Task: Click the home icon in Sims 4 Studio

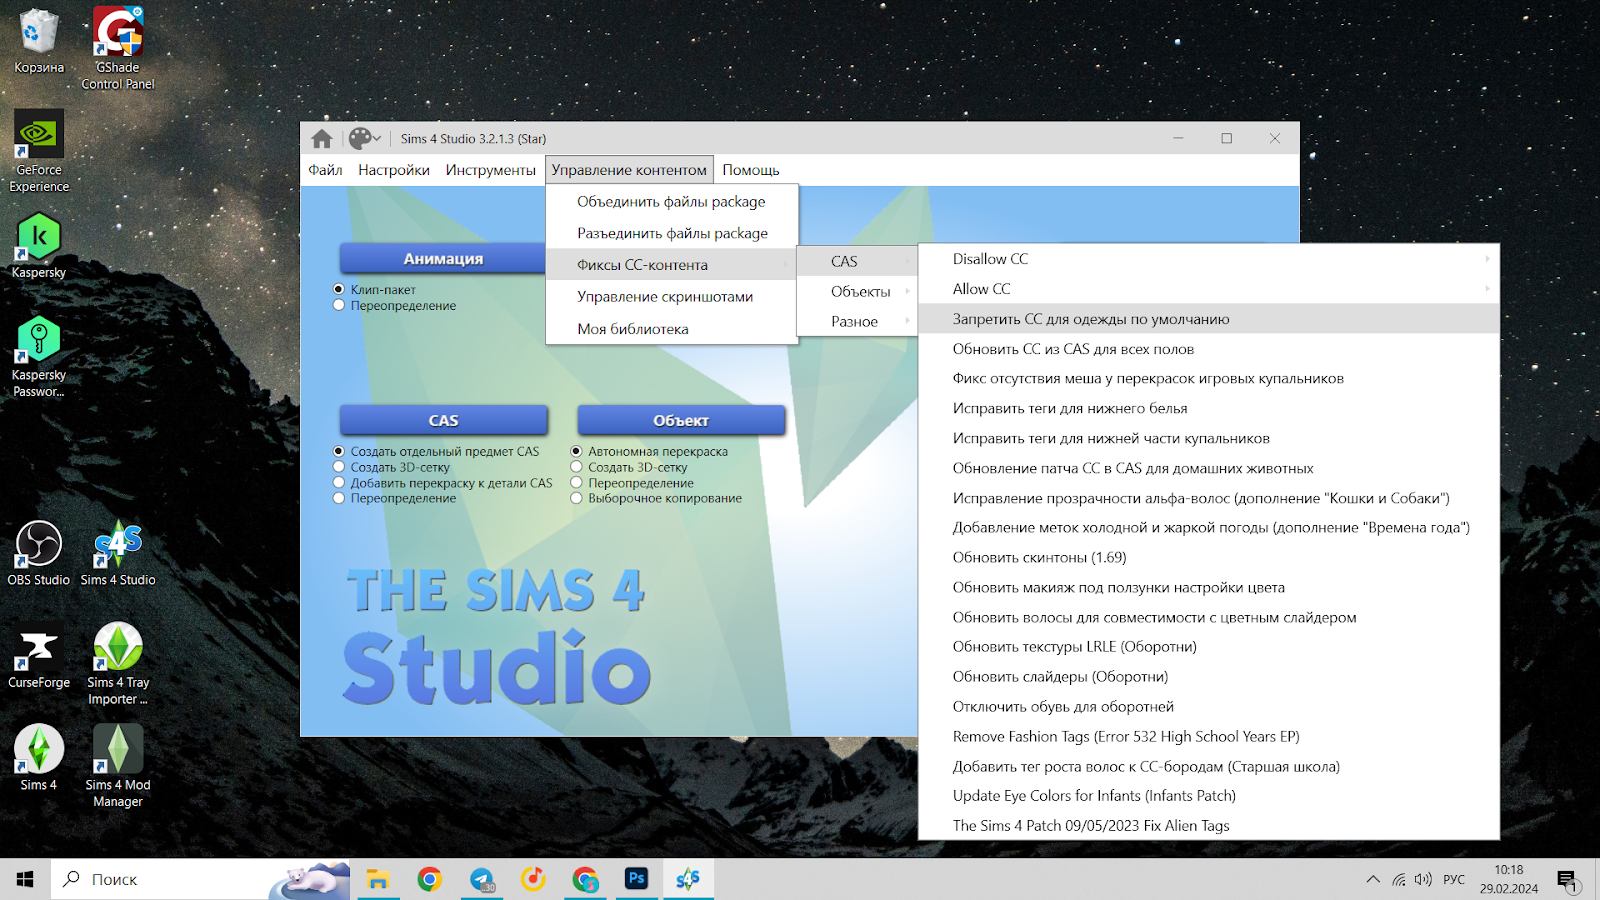Action: pyautogui.click(x=322, y=139)
